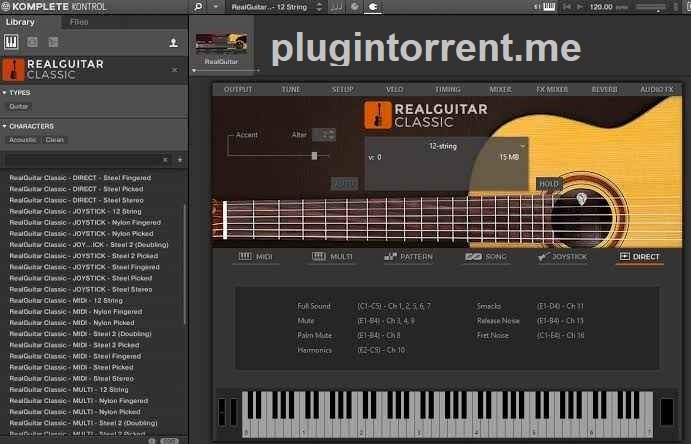Select the highlighted plug-in view icon
This screenshot has height=444, width=691.
pos(373,7)
